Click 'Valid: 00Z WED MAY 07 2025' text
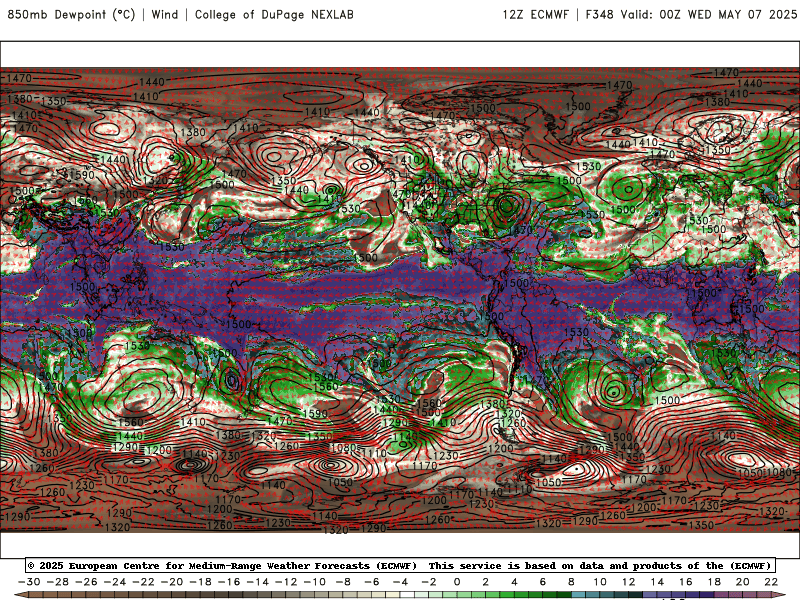 coord(709,14)
